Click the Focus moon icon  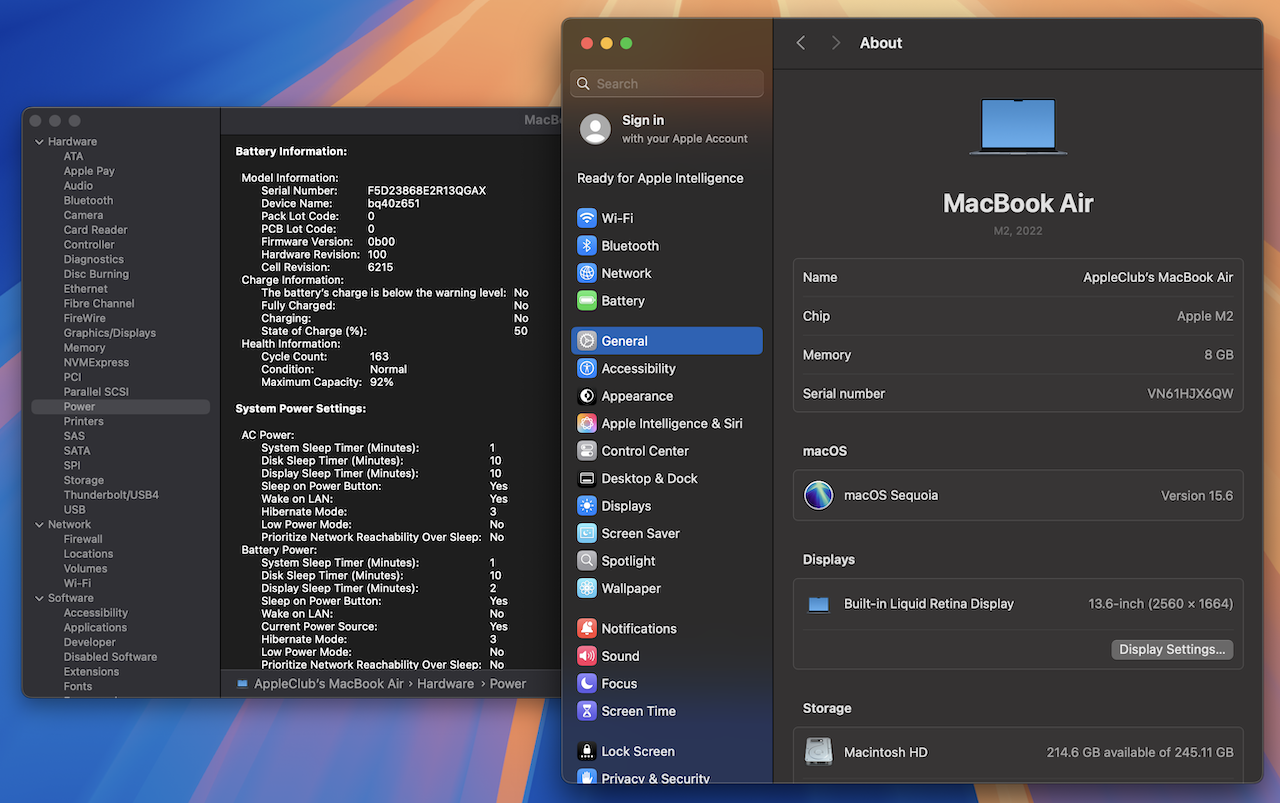587,684
